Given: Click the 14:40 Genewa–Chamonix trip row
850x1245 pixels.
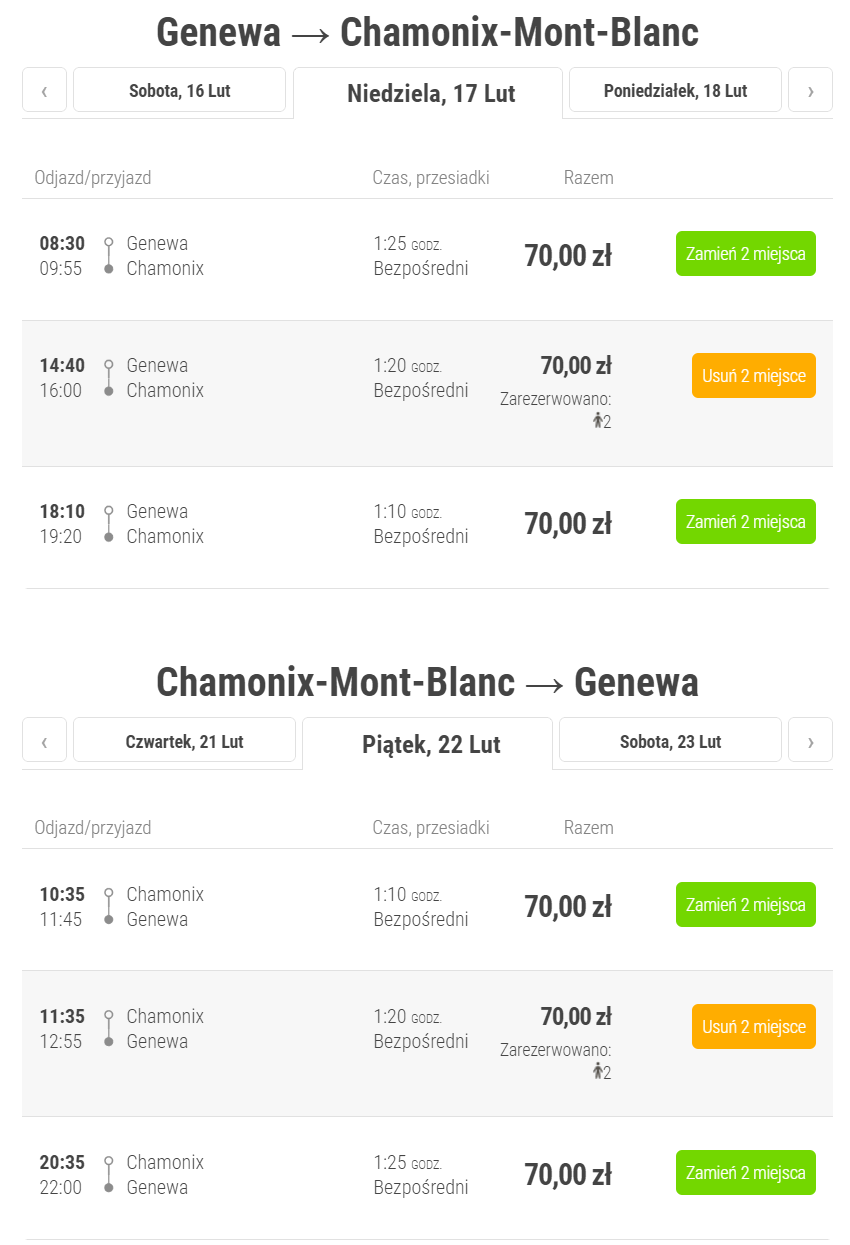Looking at the screenshot, I should point(300,393).
